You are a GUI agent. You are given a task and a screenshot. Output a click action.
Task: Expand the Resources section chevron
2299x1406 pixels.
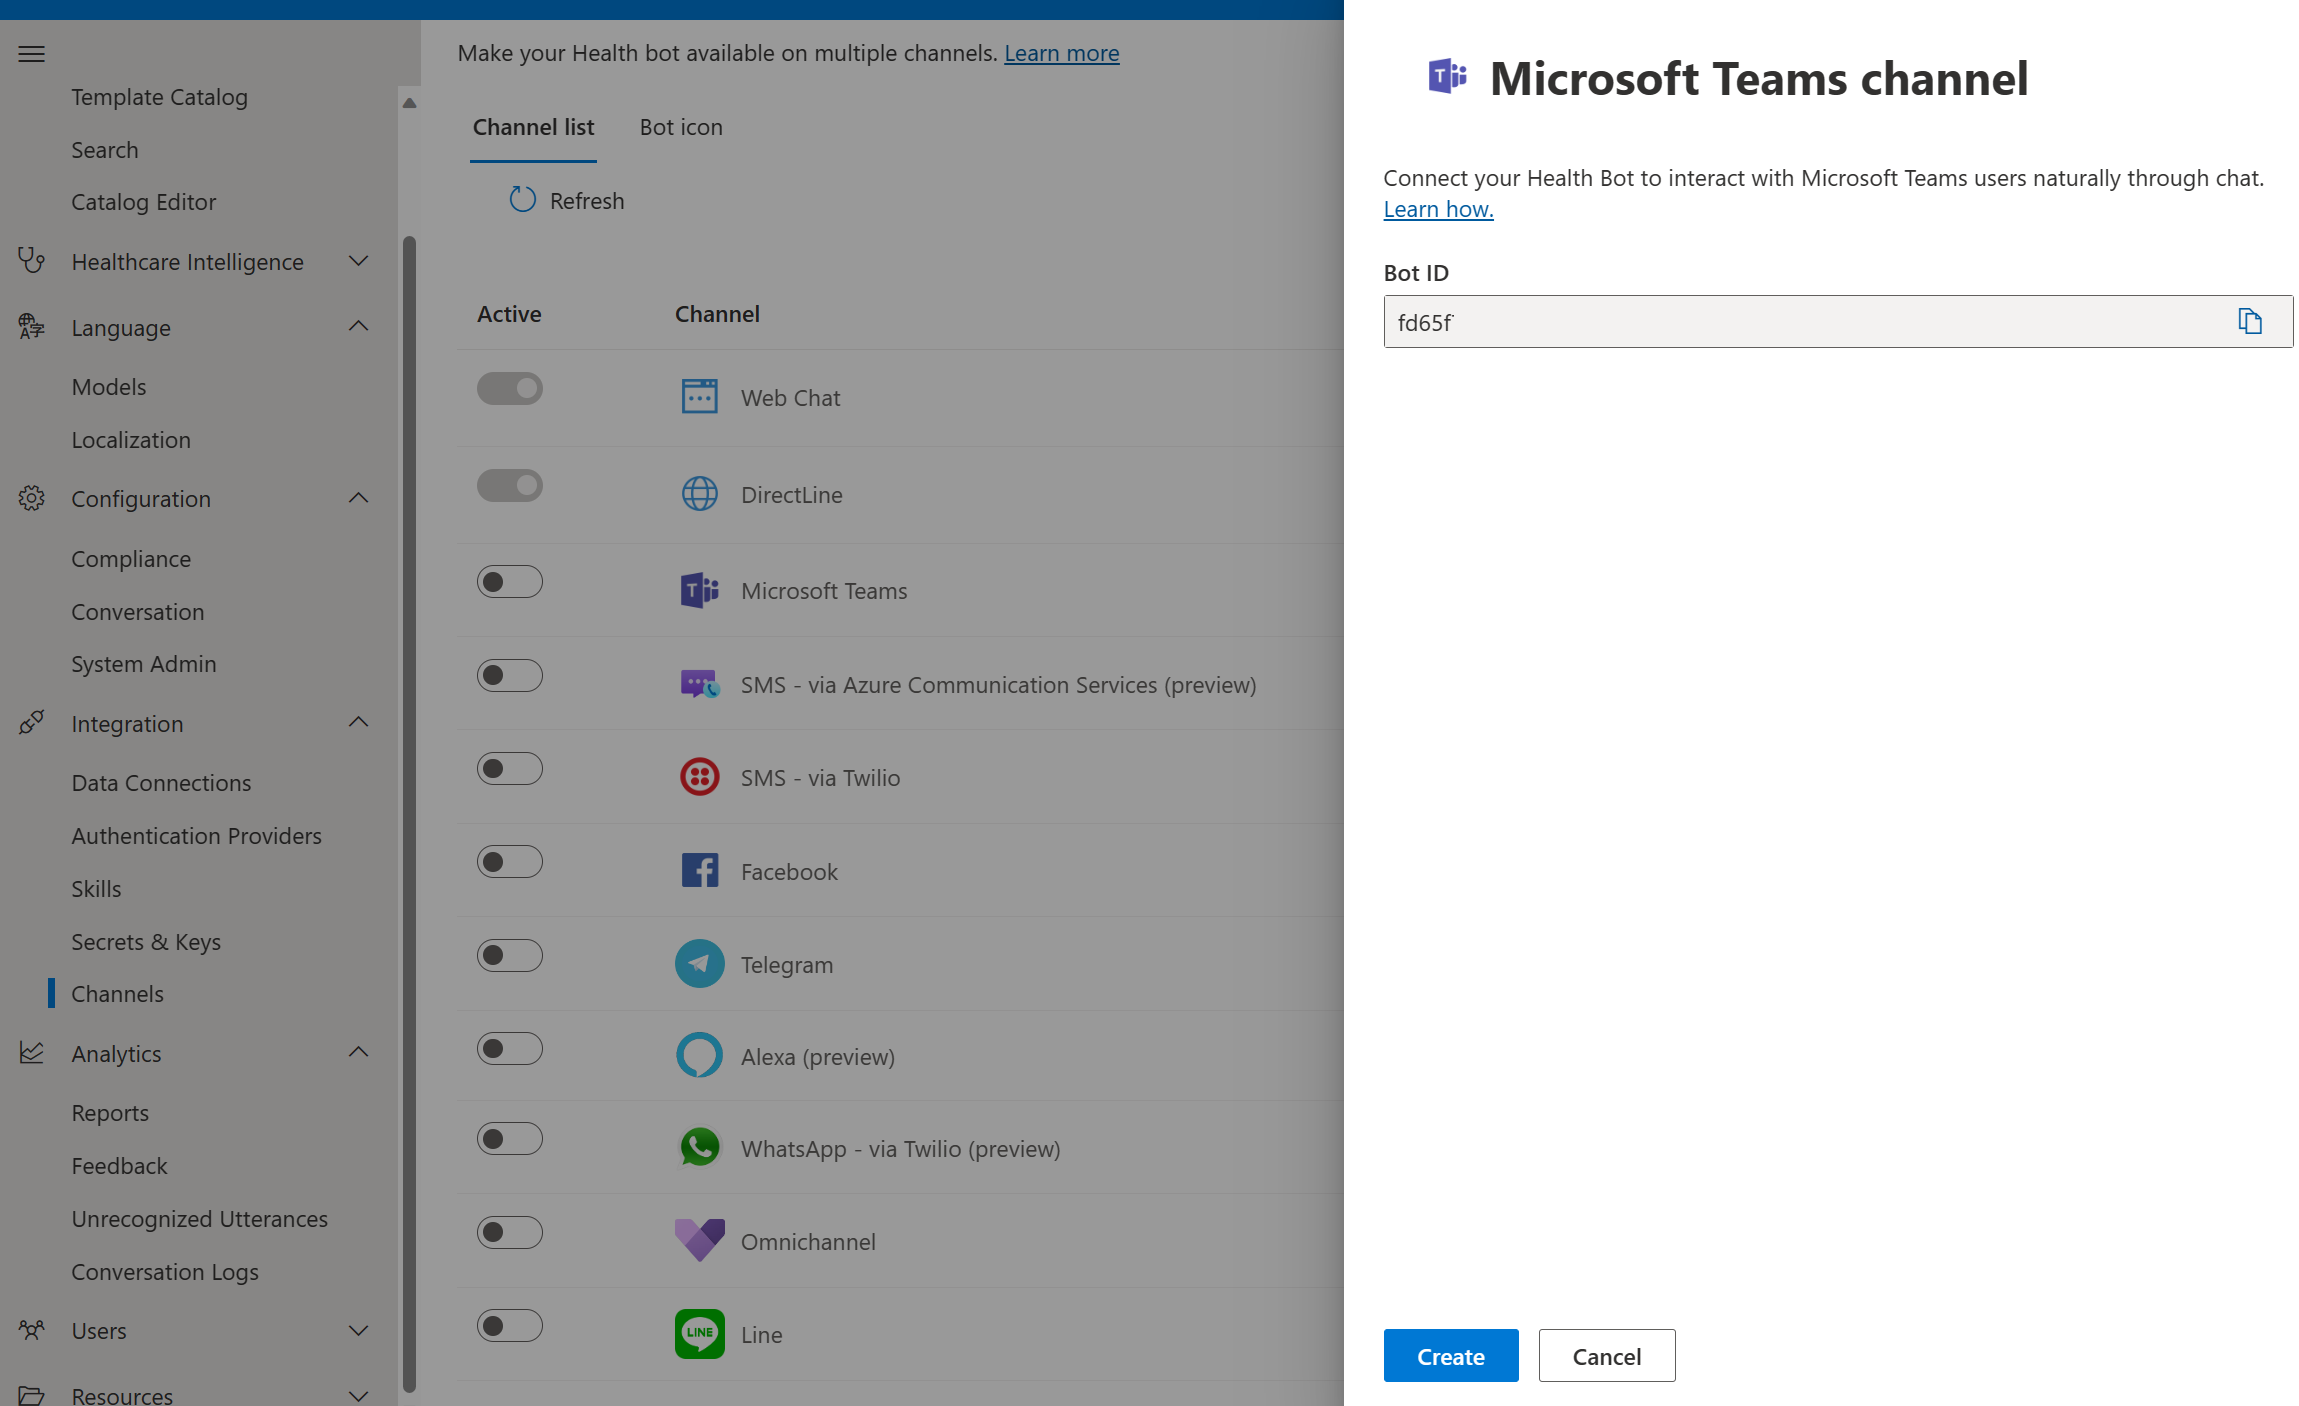[358, 1395]
